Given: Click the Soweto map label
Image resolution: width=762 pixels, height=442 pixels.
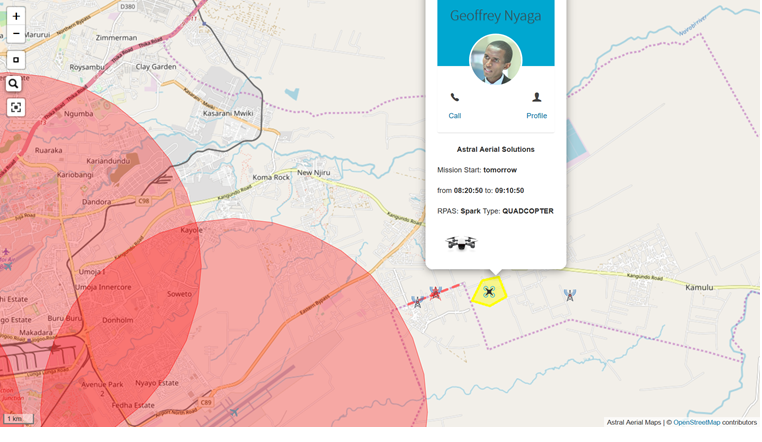Looking at the screenshot, I should tap(179, 294).
